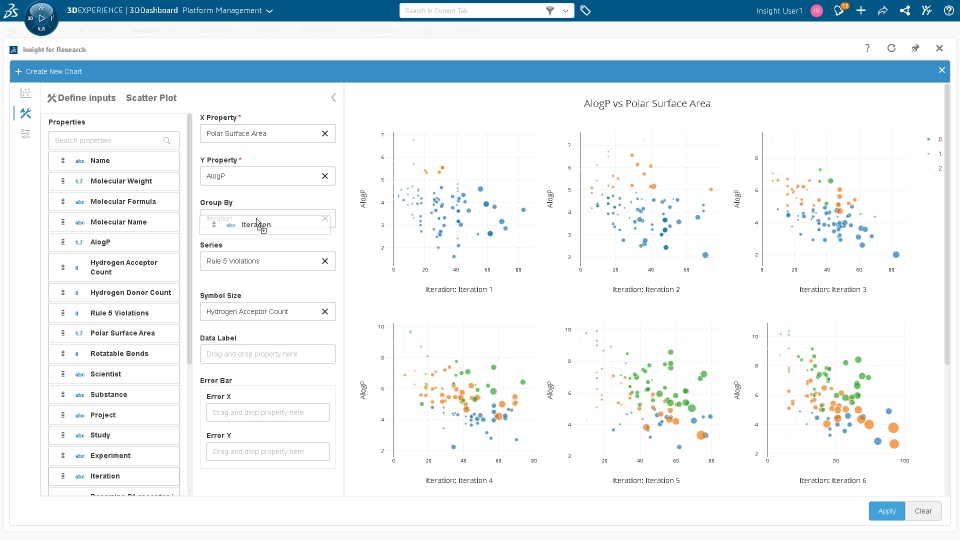Click the Clear button
Viewport: 960px width, 540px height.
[x=923, y=511]
